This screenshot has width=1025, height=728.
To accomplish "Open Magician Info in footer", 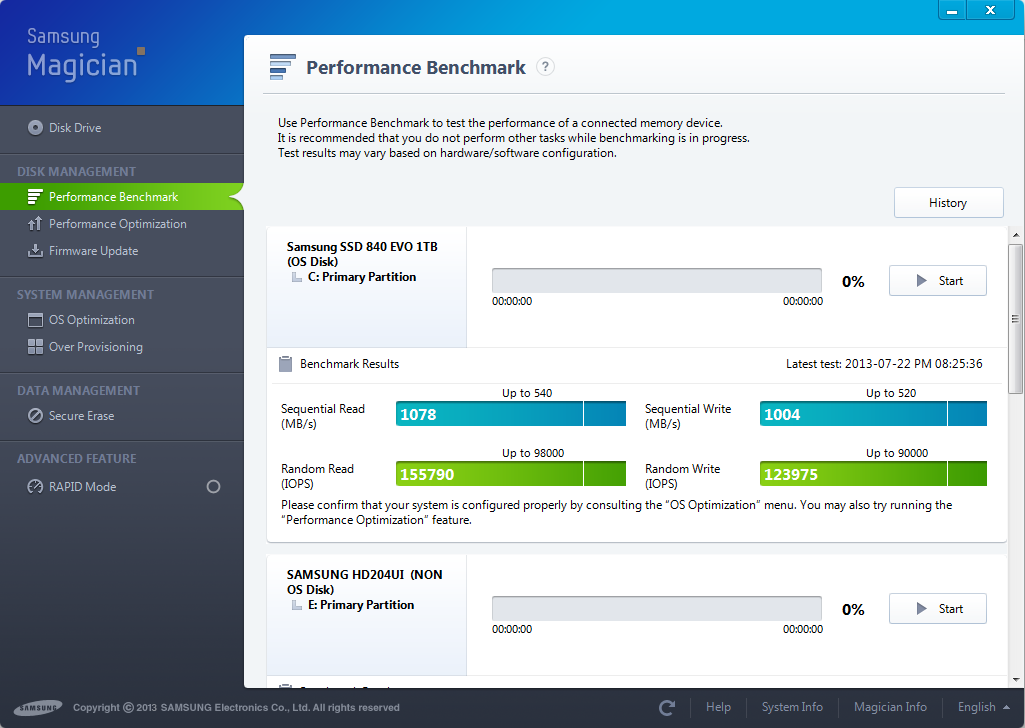I will coord(890,707).
